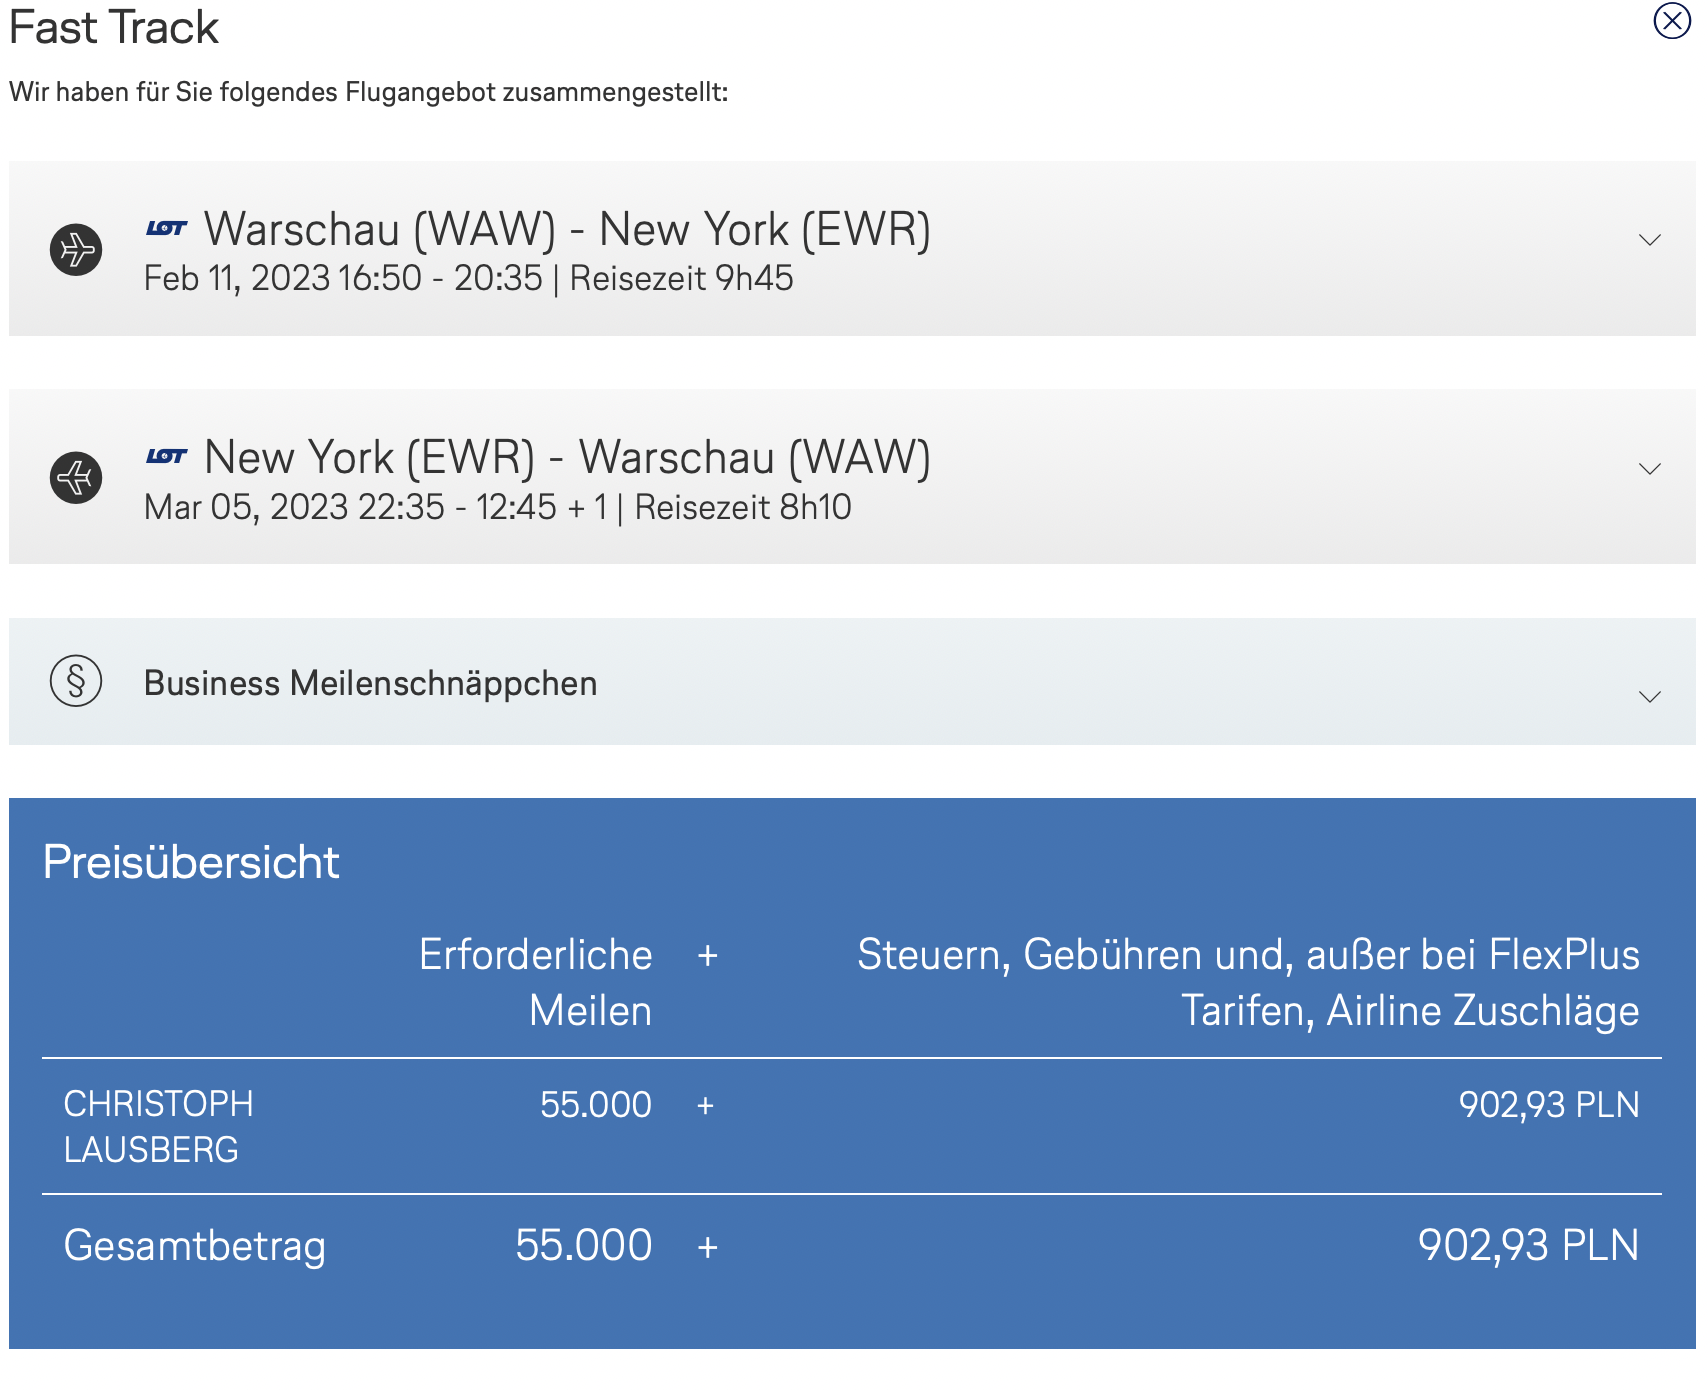Expand the New York (EWR) - Warschau (WAW) details
The height and width of the screenshot is (1390, 1708).
(x=1649, y=469)
